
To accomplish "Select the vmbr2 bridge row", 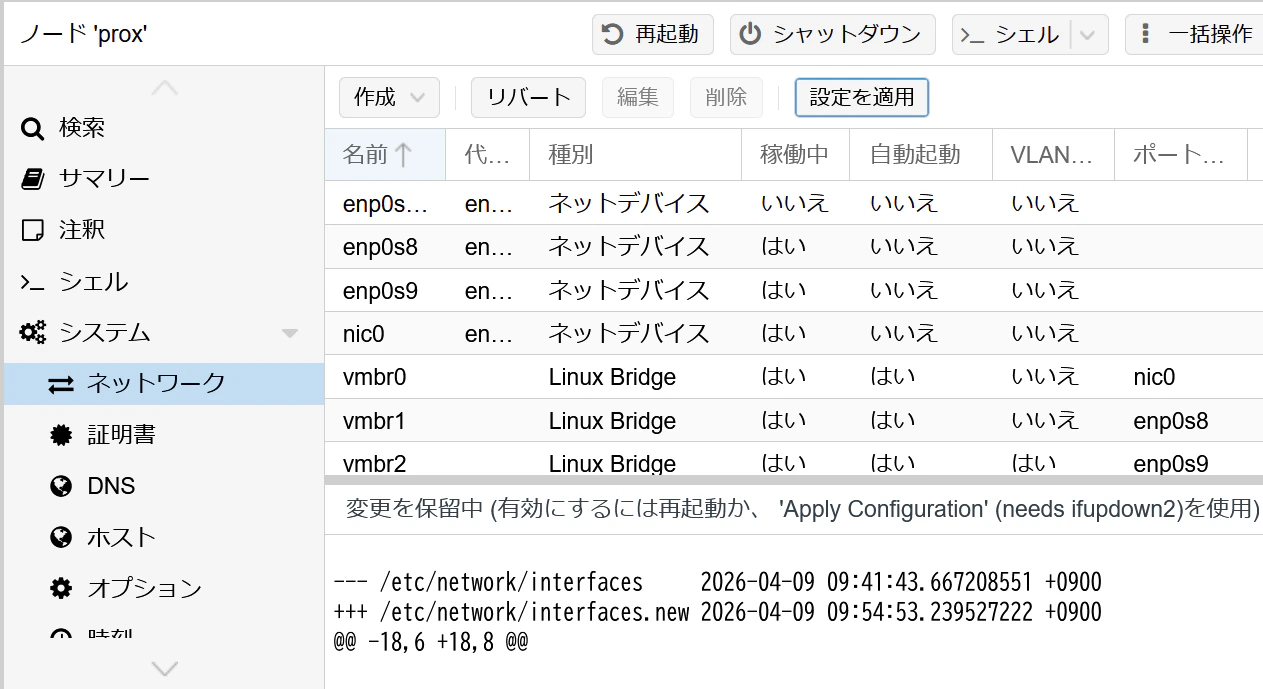I will tap(794, 459).
